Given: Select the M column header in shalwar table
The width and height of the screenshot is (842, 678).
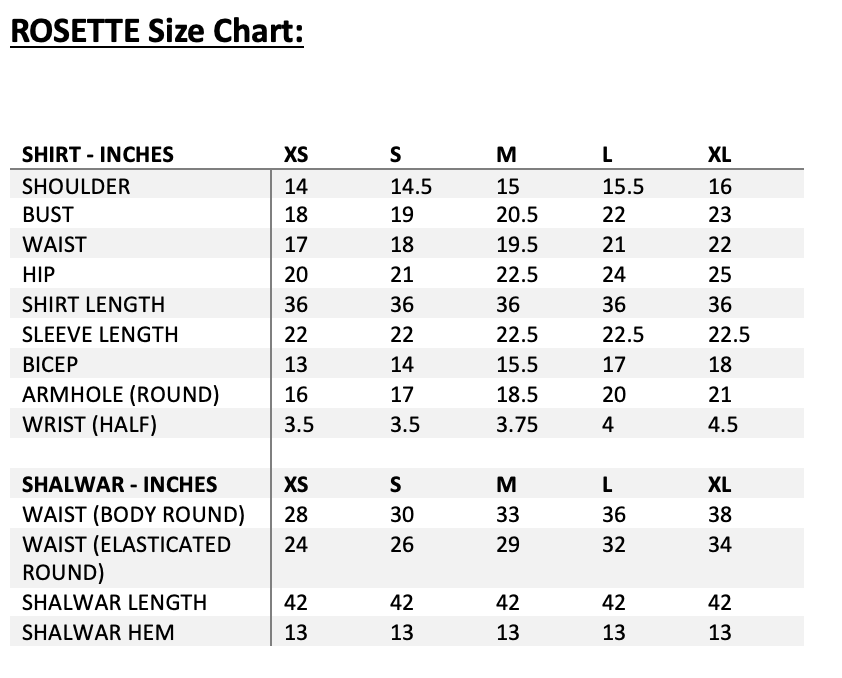Looking at the screenshot, I should [506, 485].
